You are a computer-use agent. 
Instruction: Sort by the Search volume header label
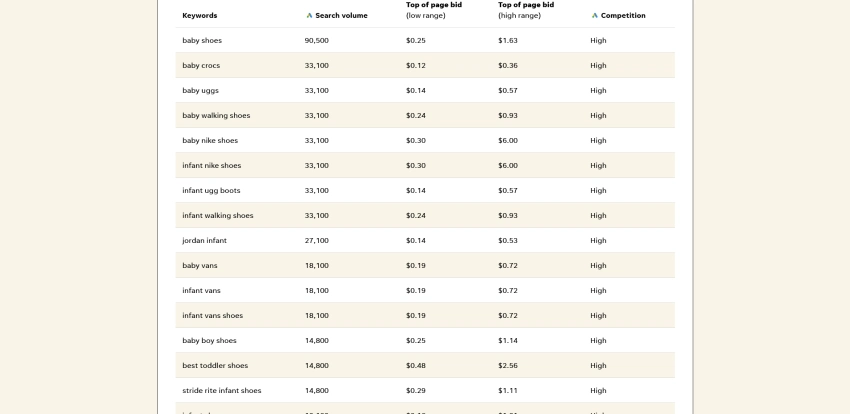click(x=341, y=16)
